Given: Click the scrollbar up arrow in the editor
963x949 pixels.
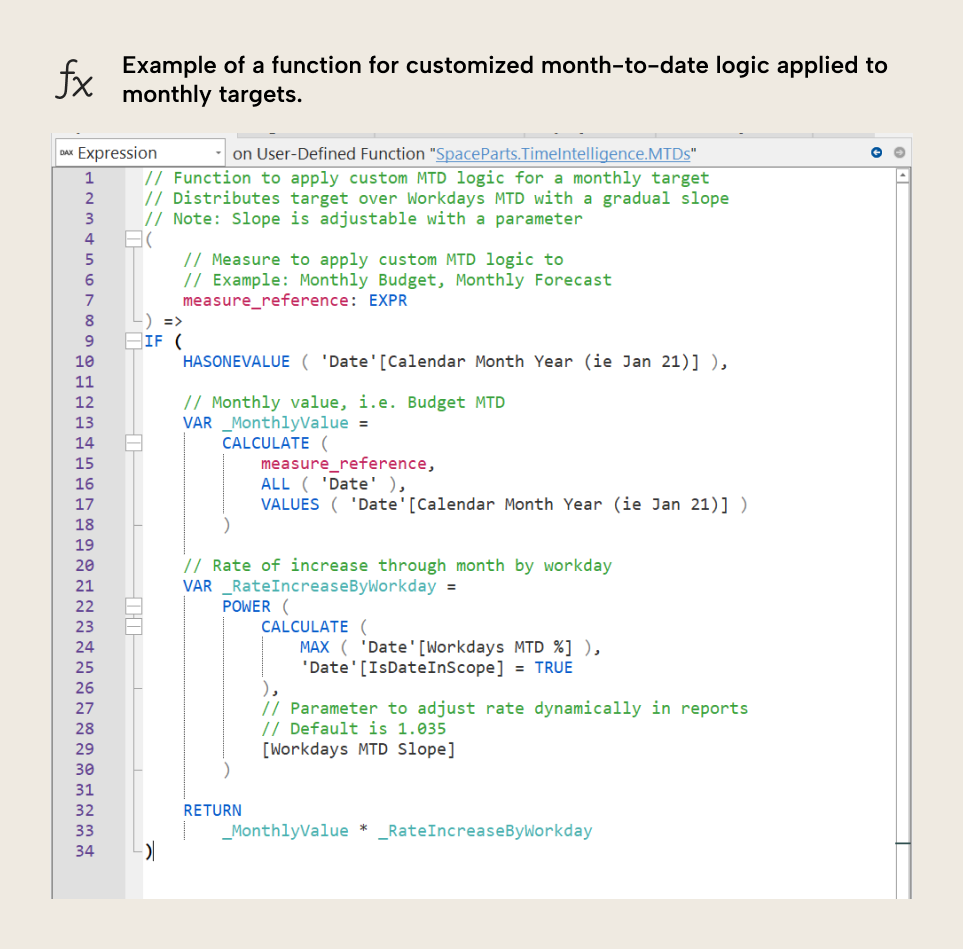Looking at the screenshot, I should tap(903, 175).
